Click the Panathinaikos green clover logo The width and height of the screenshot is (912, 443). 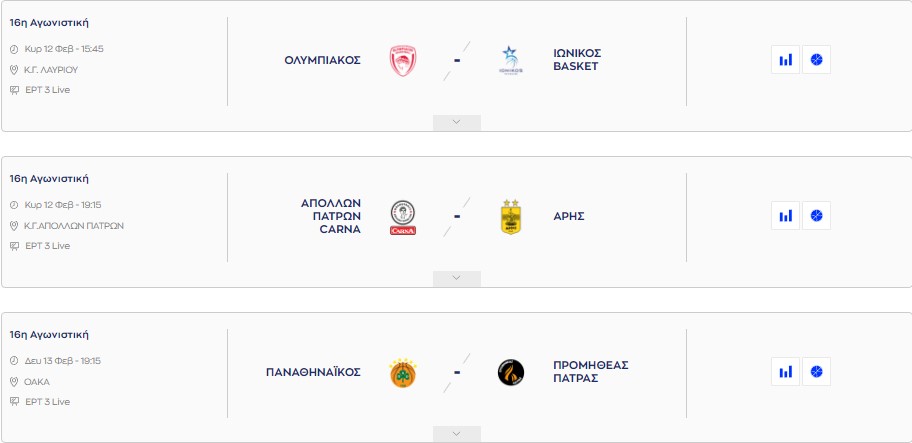coord(403,373)
